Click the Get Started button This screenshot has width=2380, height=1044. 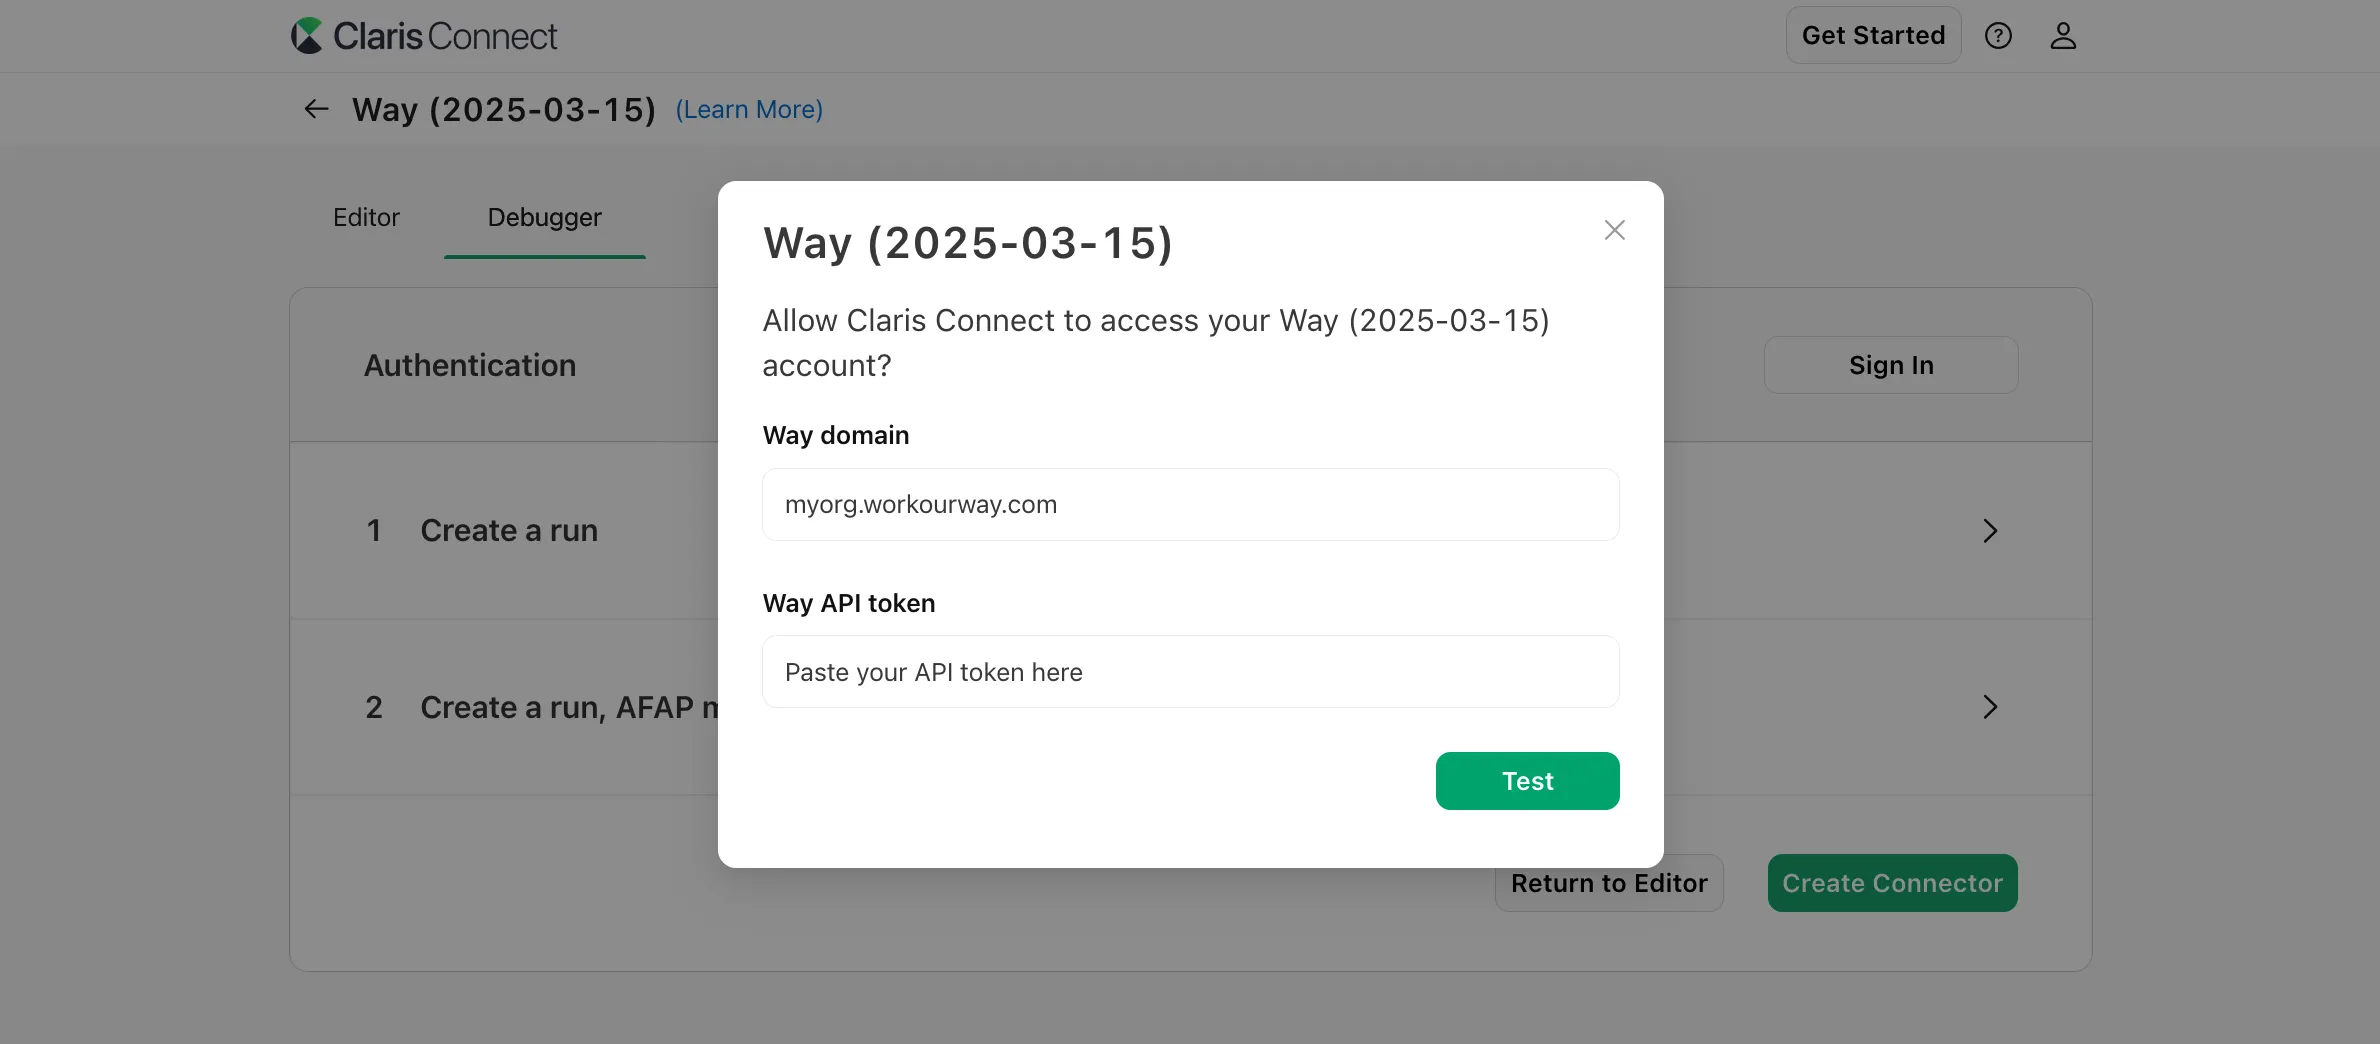(1872, 34)
